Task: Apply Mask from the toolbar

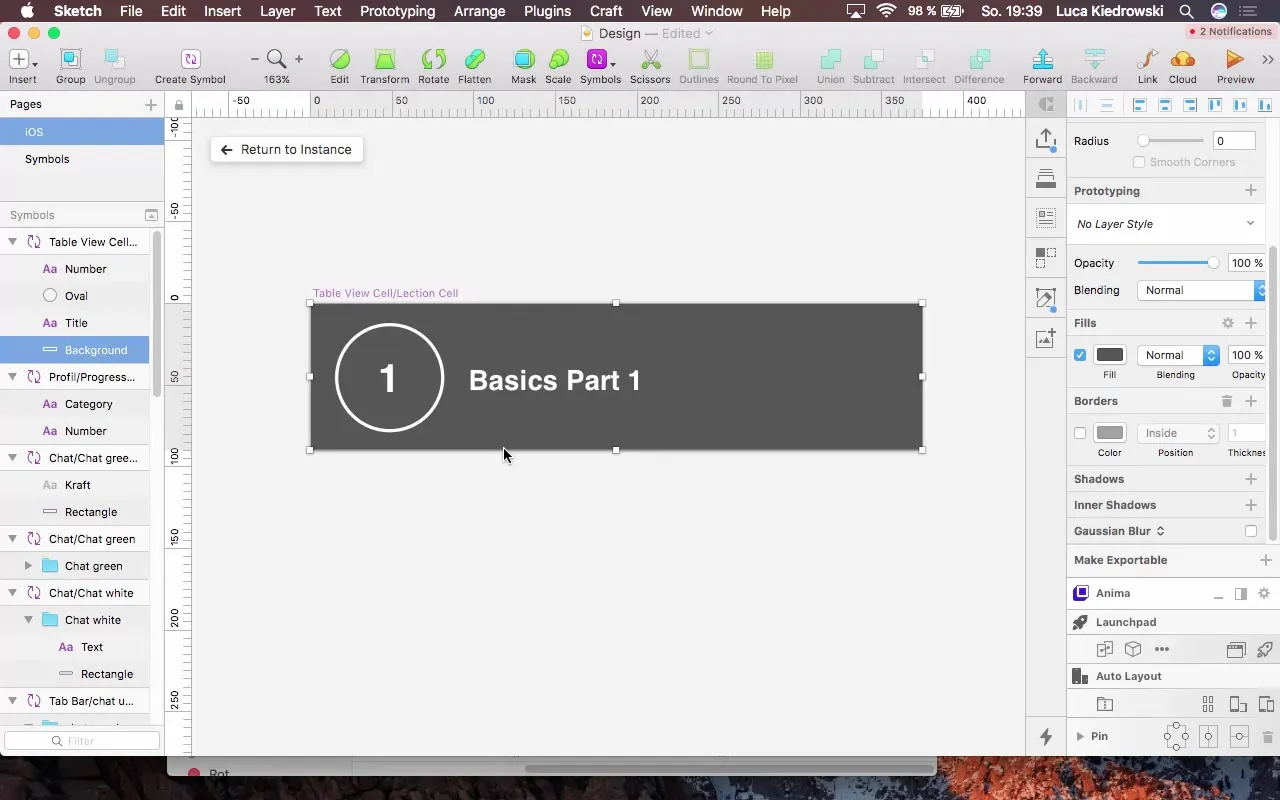Action: [x=524, y=65]
